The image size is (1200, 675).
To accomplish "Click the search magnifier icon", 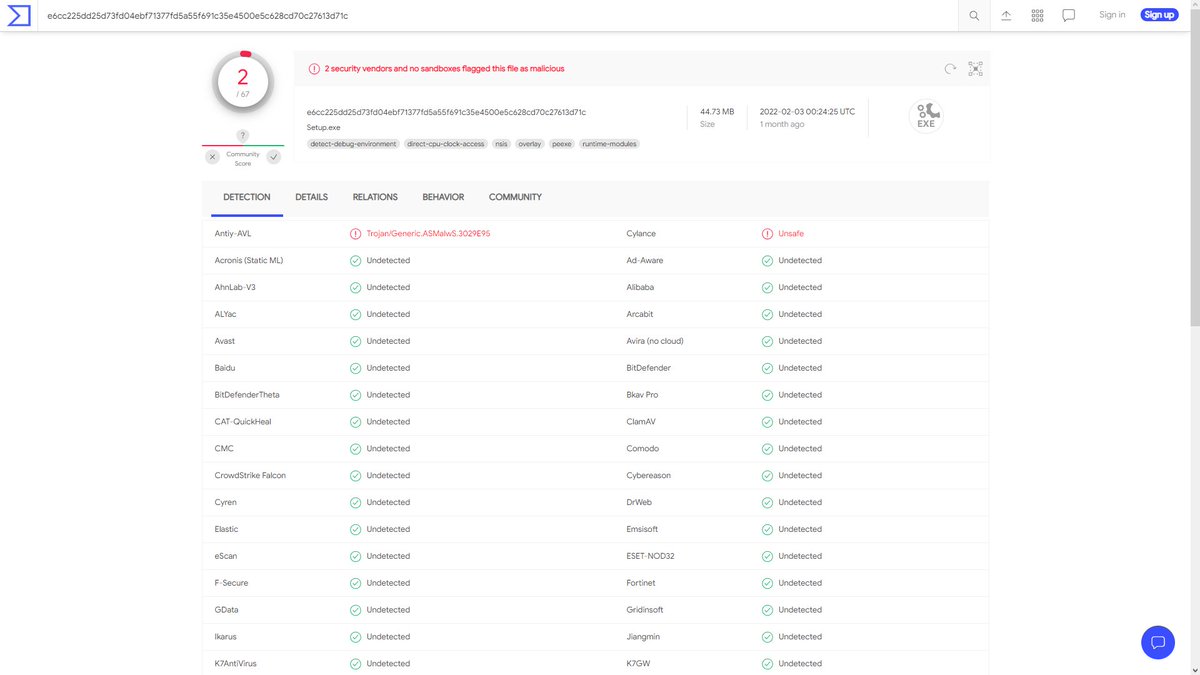I will point(974,15).
